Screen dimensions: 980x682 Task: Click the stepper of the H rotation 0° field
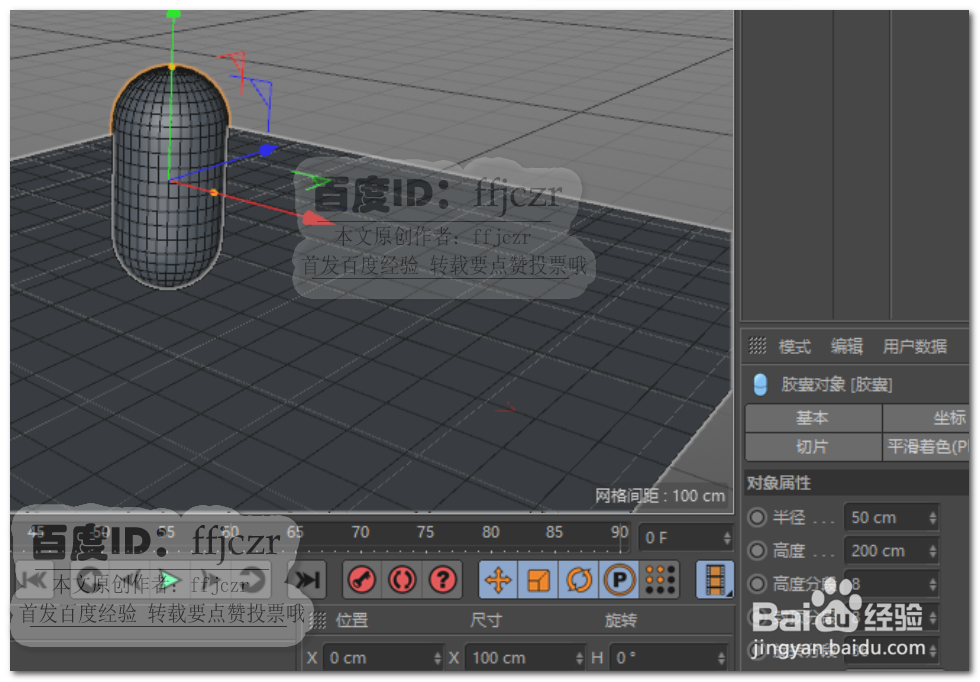pyautogui.click(x=722, y=658)
